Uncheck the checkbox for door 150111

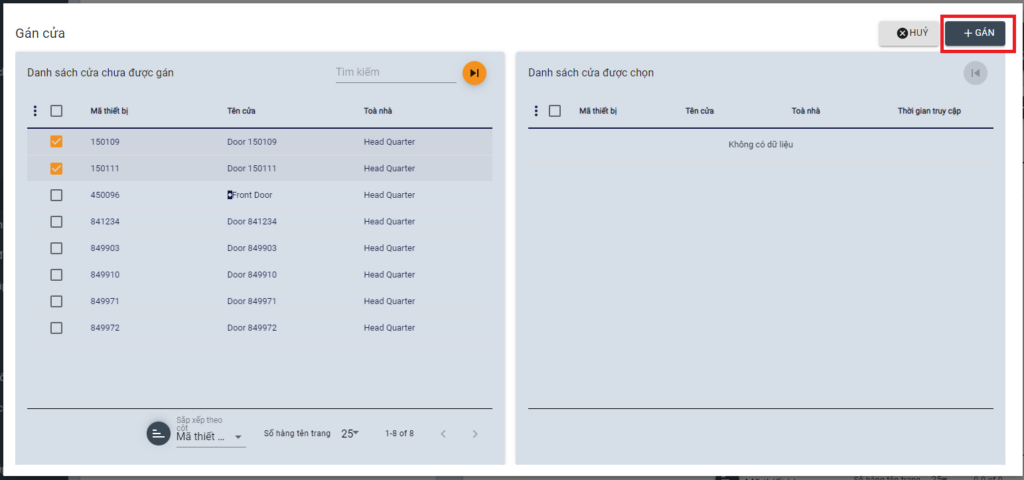click(x=56, y=168)
